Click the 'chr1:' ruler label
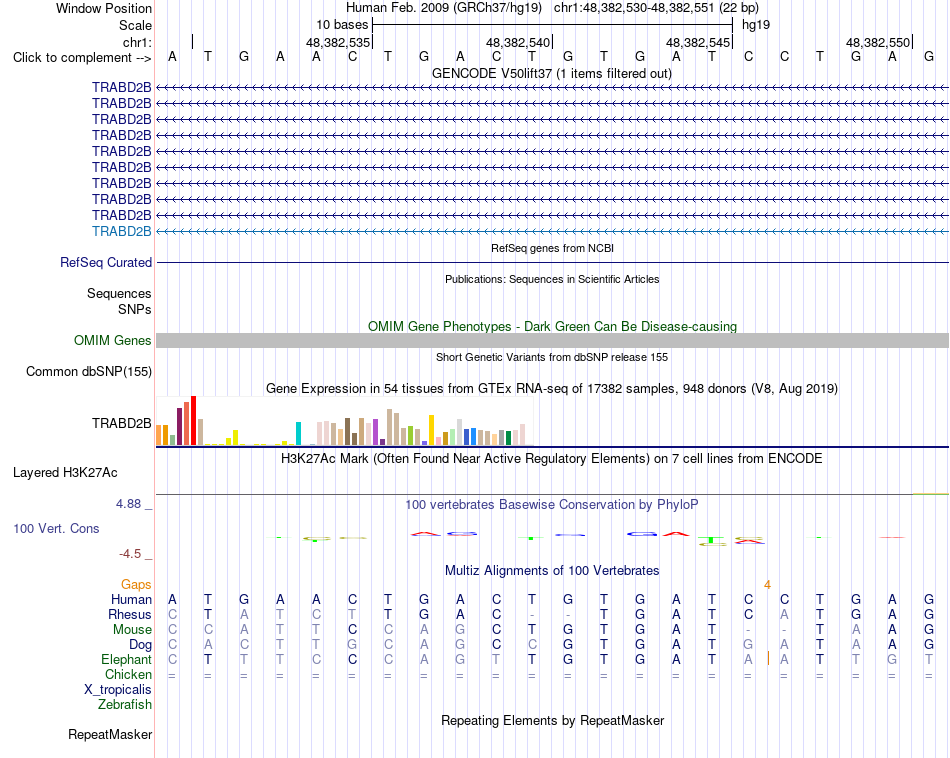The image size is (950, 758). (x=137, y=42)
